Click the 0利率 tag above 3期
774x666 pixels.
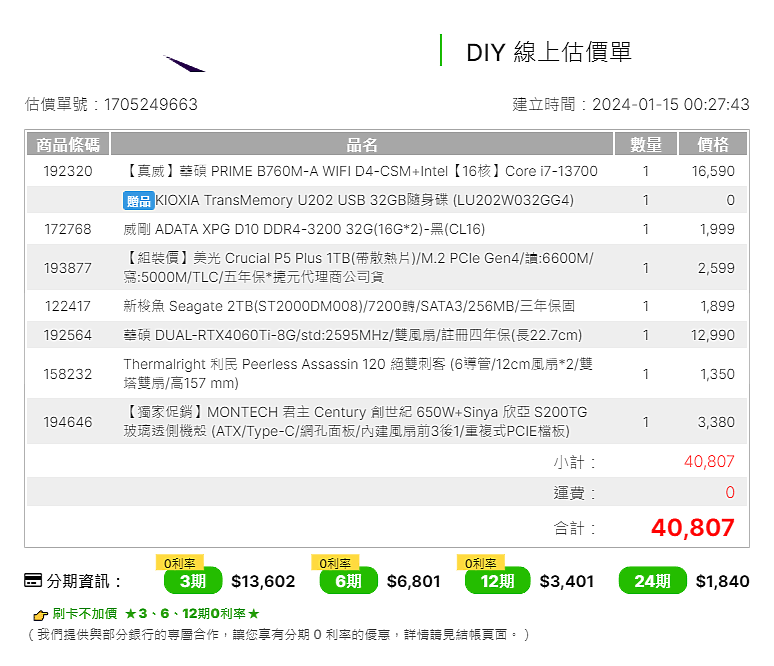[180, 563]
